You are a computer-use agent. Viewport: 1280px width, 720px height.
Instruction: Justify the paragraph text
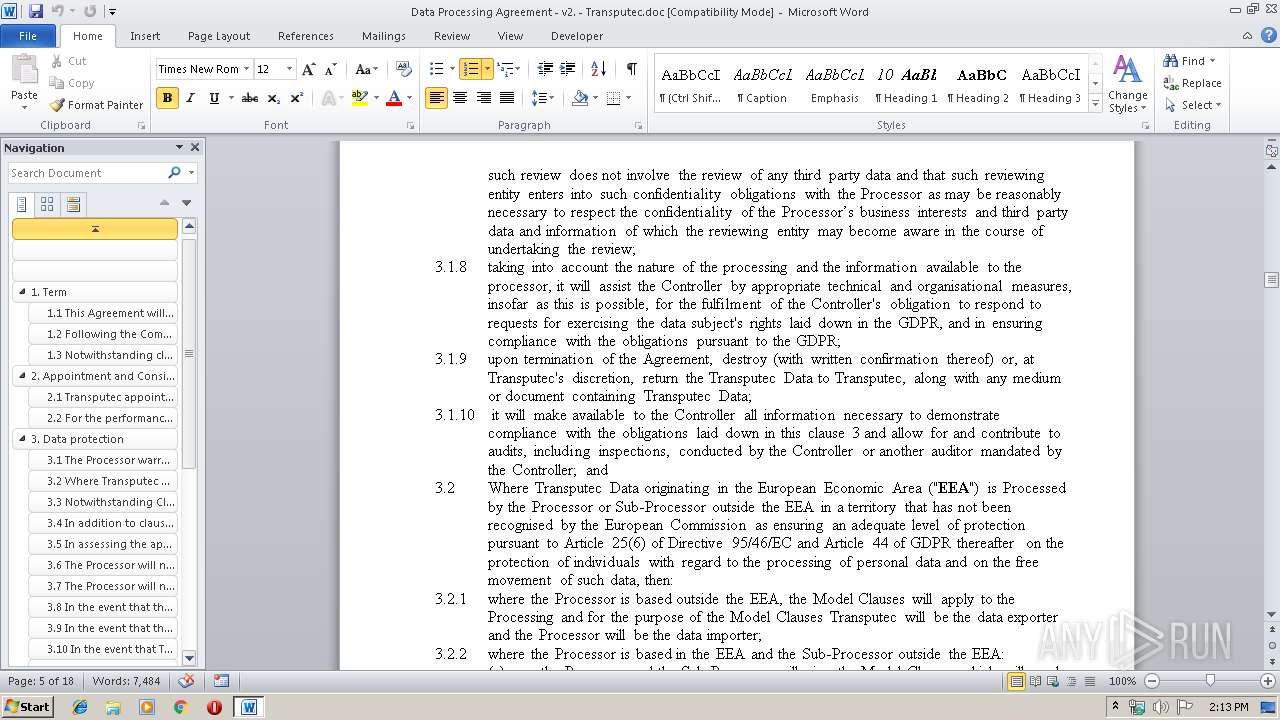click(507, 98)
